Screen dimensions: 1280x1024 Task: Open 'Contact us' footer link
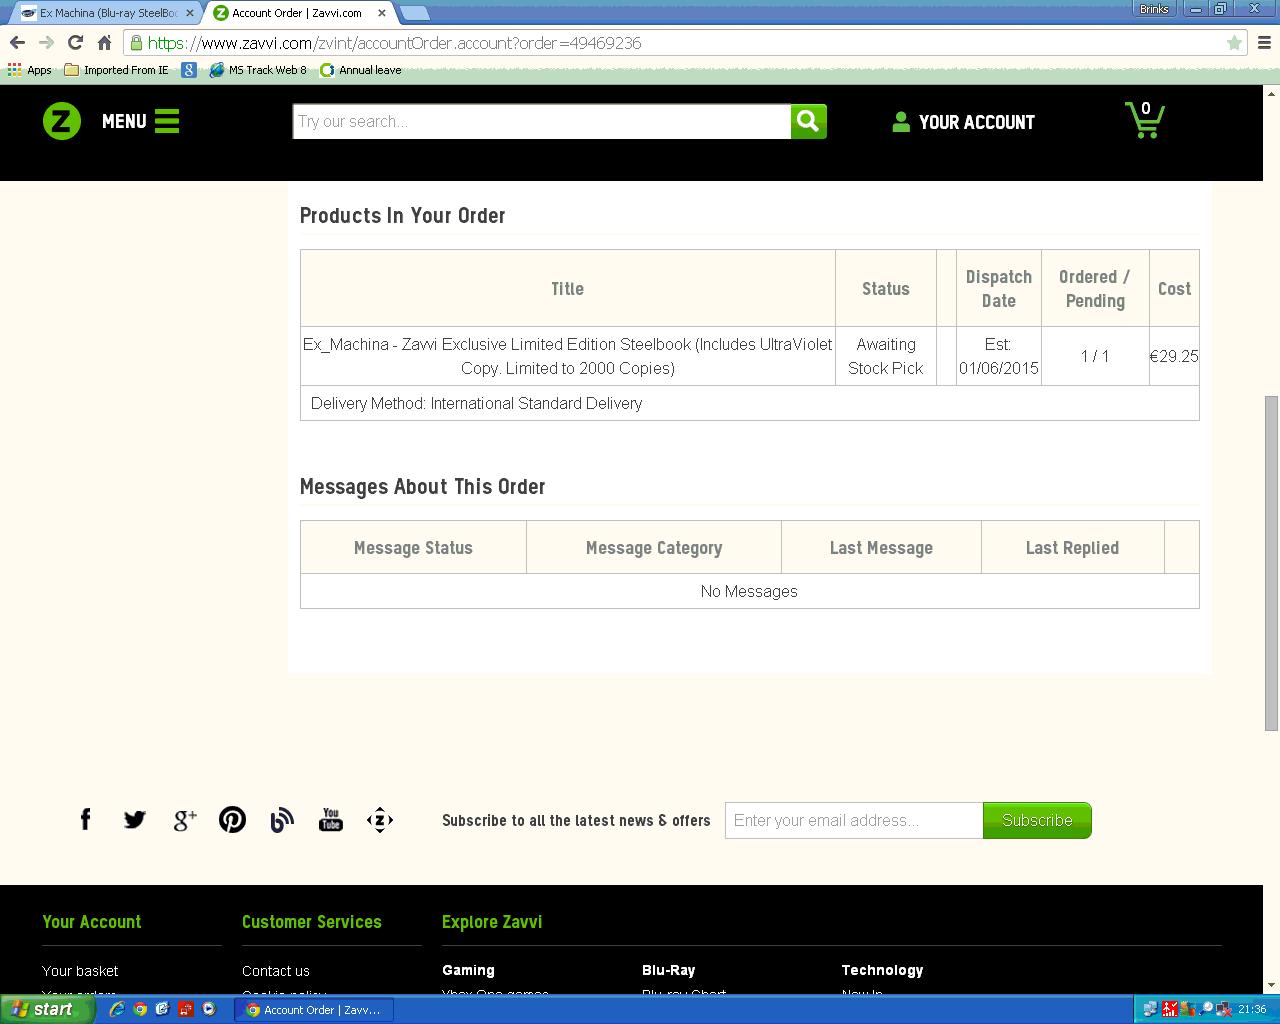(x=276, y=971)
